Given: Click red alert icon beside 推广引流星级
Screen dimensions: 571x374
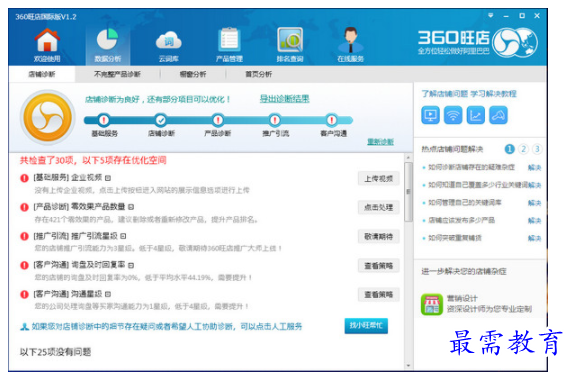Looking at the screenshot, I should pyautogui.click(x=24, y=236).
